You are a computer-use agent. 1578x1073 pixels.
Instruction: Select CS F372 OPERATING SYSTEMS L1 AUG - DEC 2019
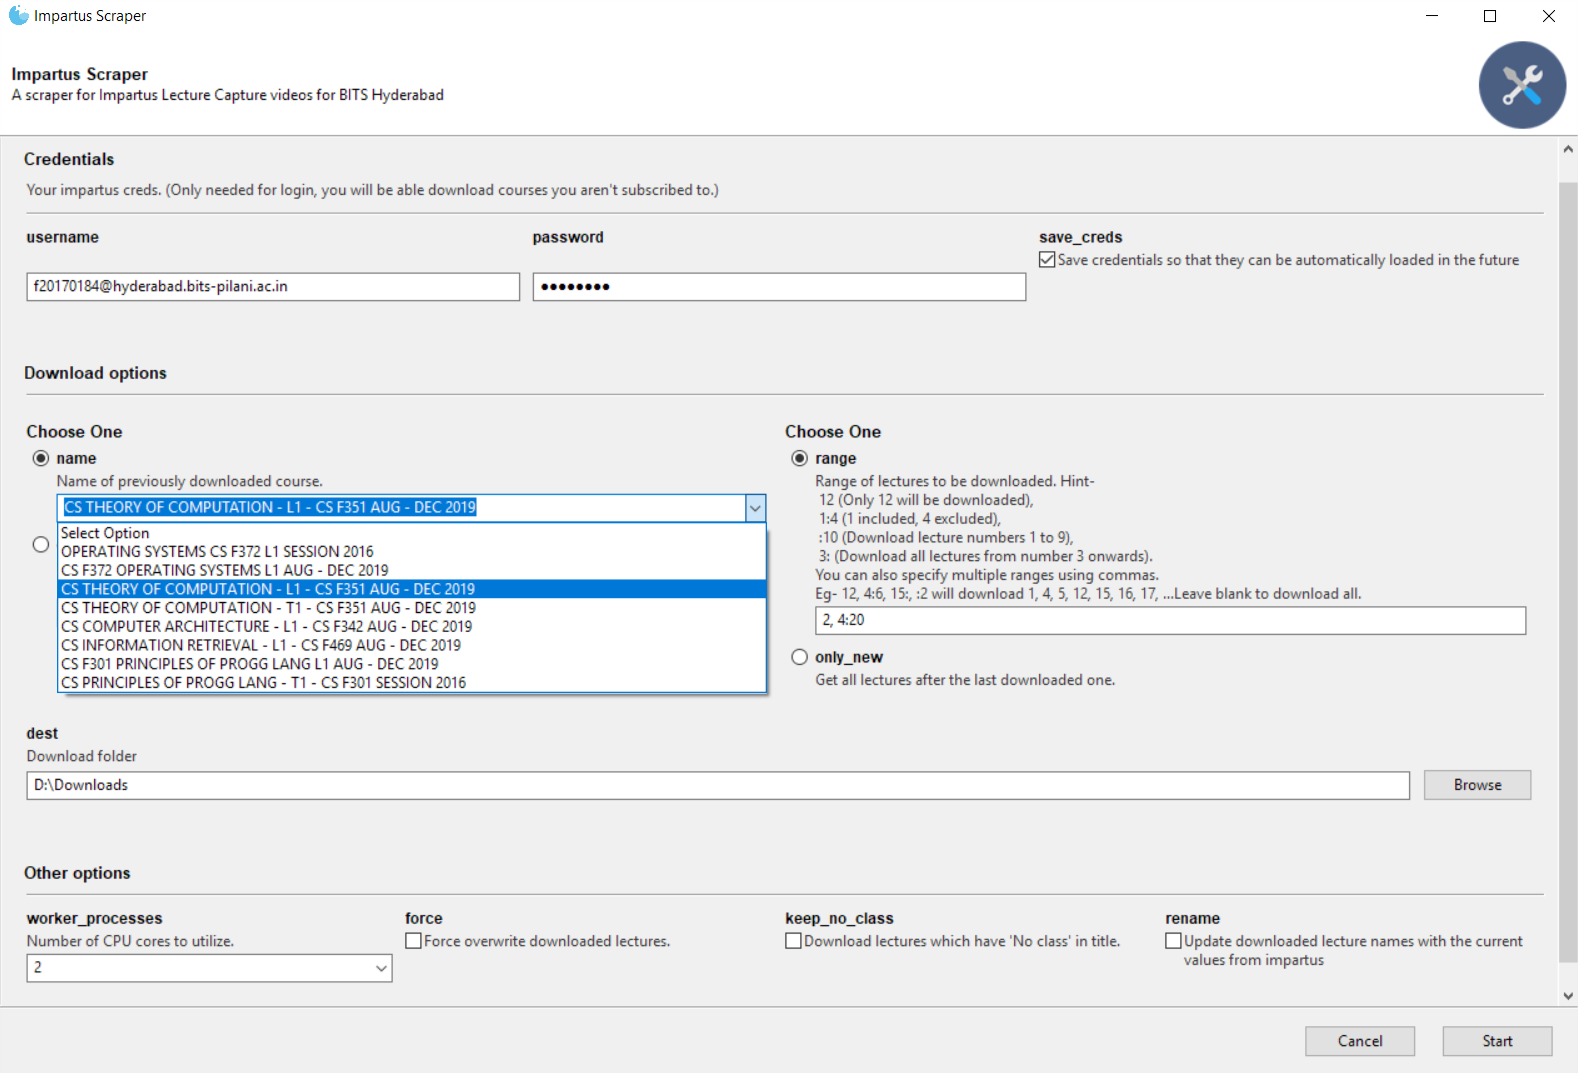click(x=412, y=570)
